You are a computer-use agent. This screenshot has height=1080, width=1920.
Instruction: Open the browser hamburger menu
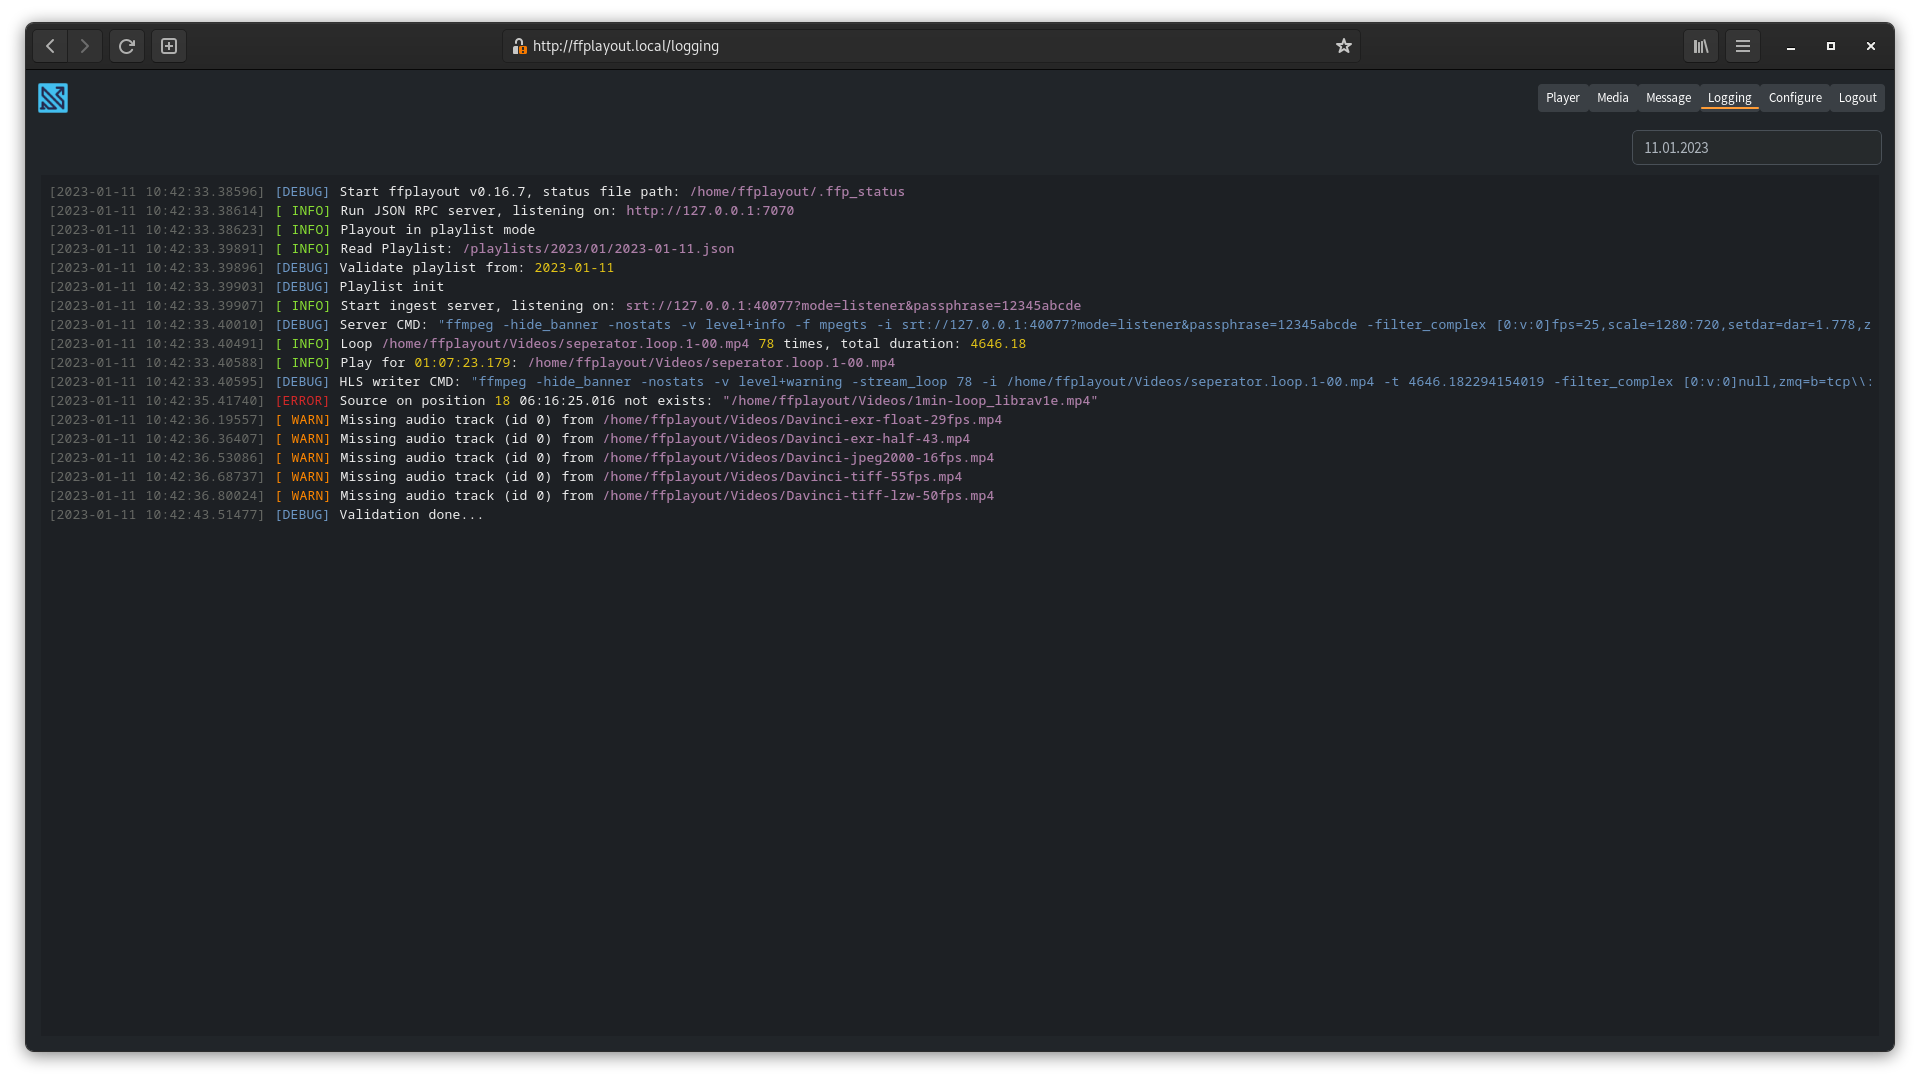click(1743, 46)
